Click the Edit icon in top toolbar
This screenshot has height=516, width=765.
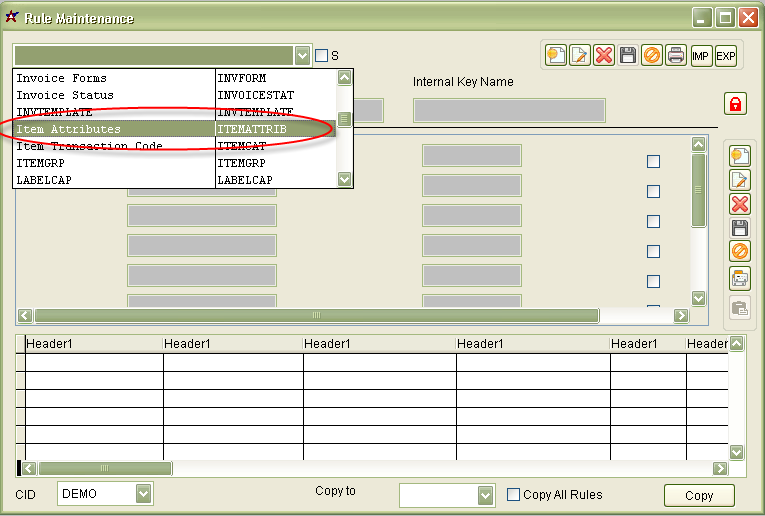click(x=580, y=56)
